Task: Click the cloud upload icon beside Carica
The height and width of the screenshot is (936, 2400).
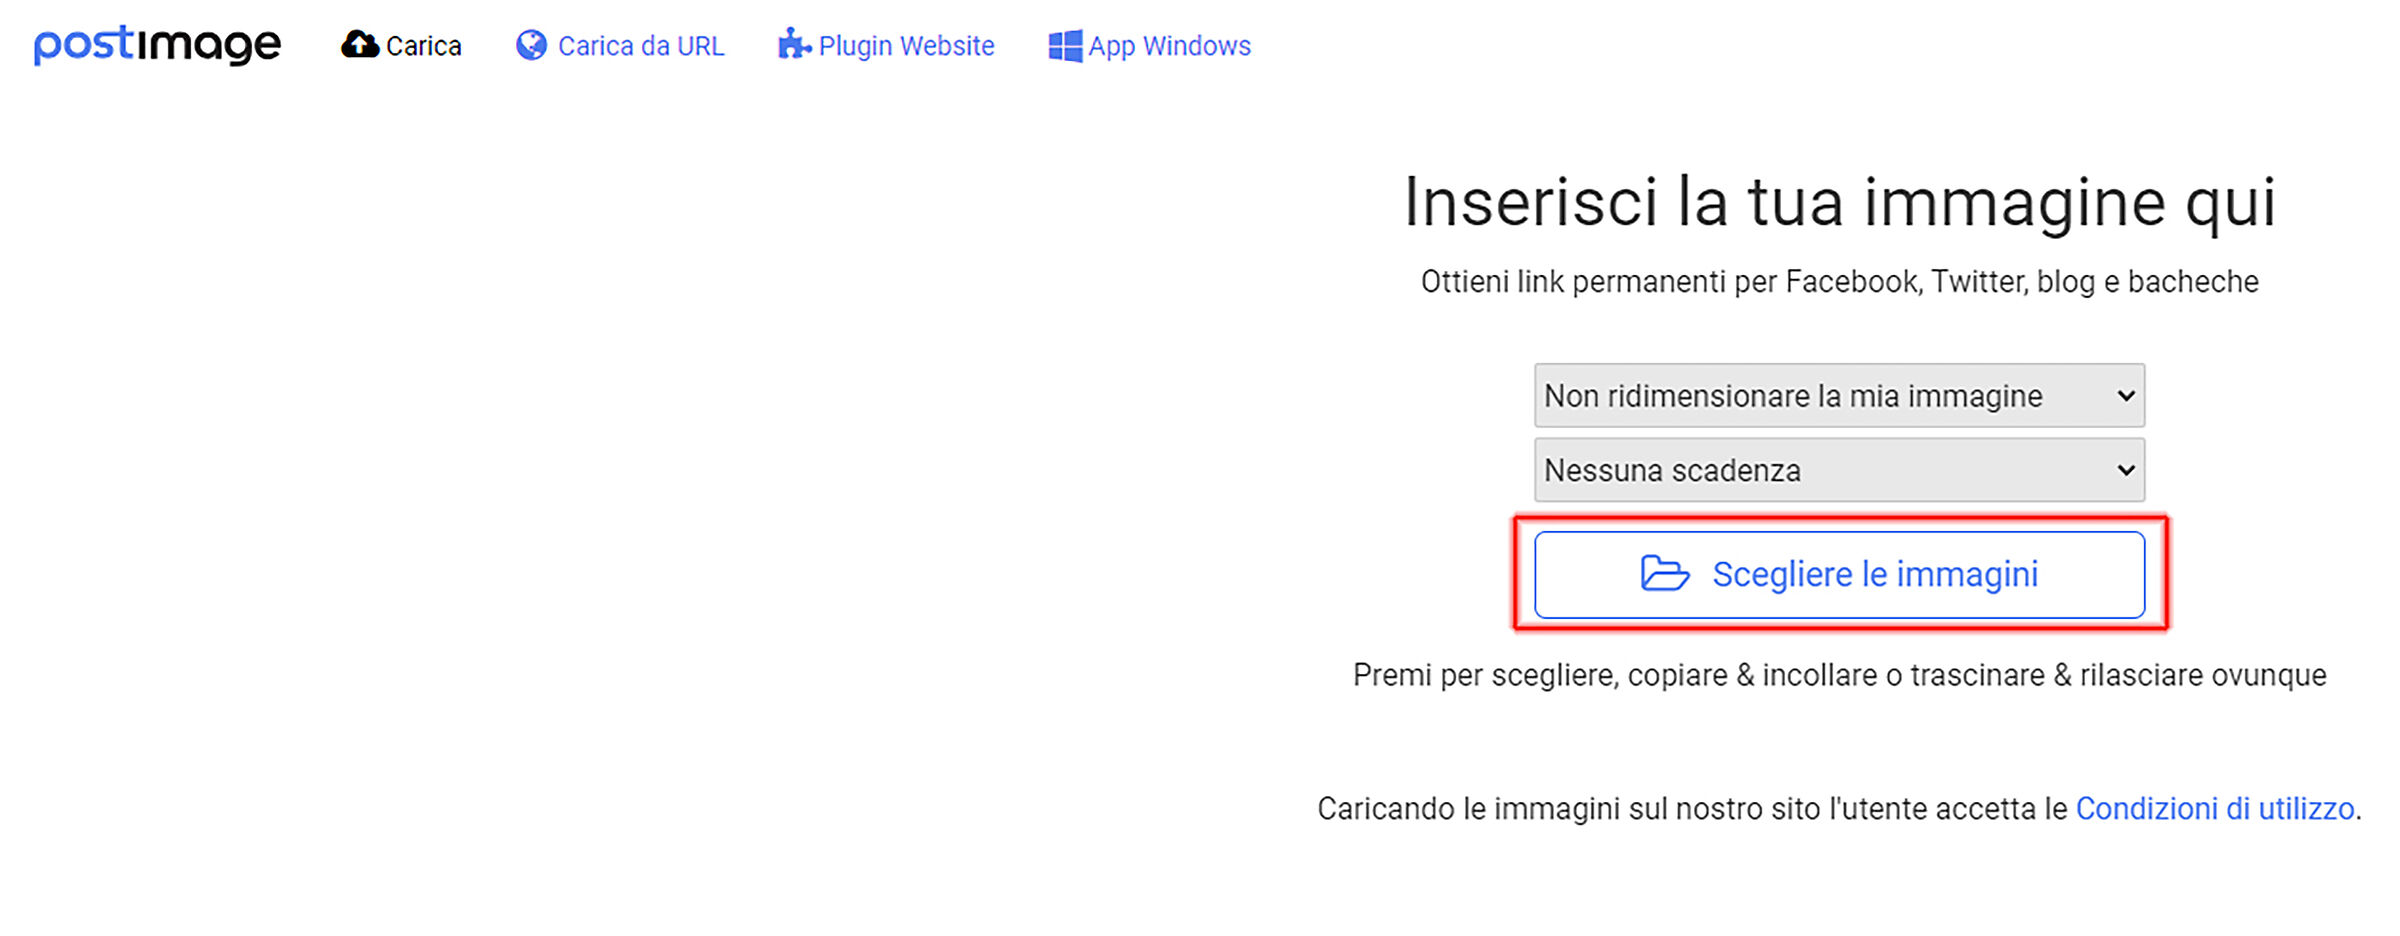Action: click(x=360, y=45)
